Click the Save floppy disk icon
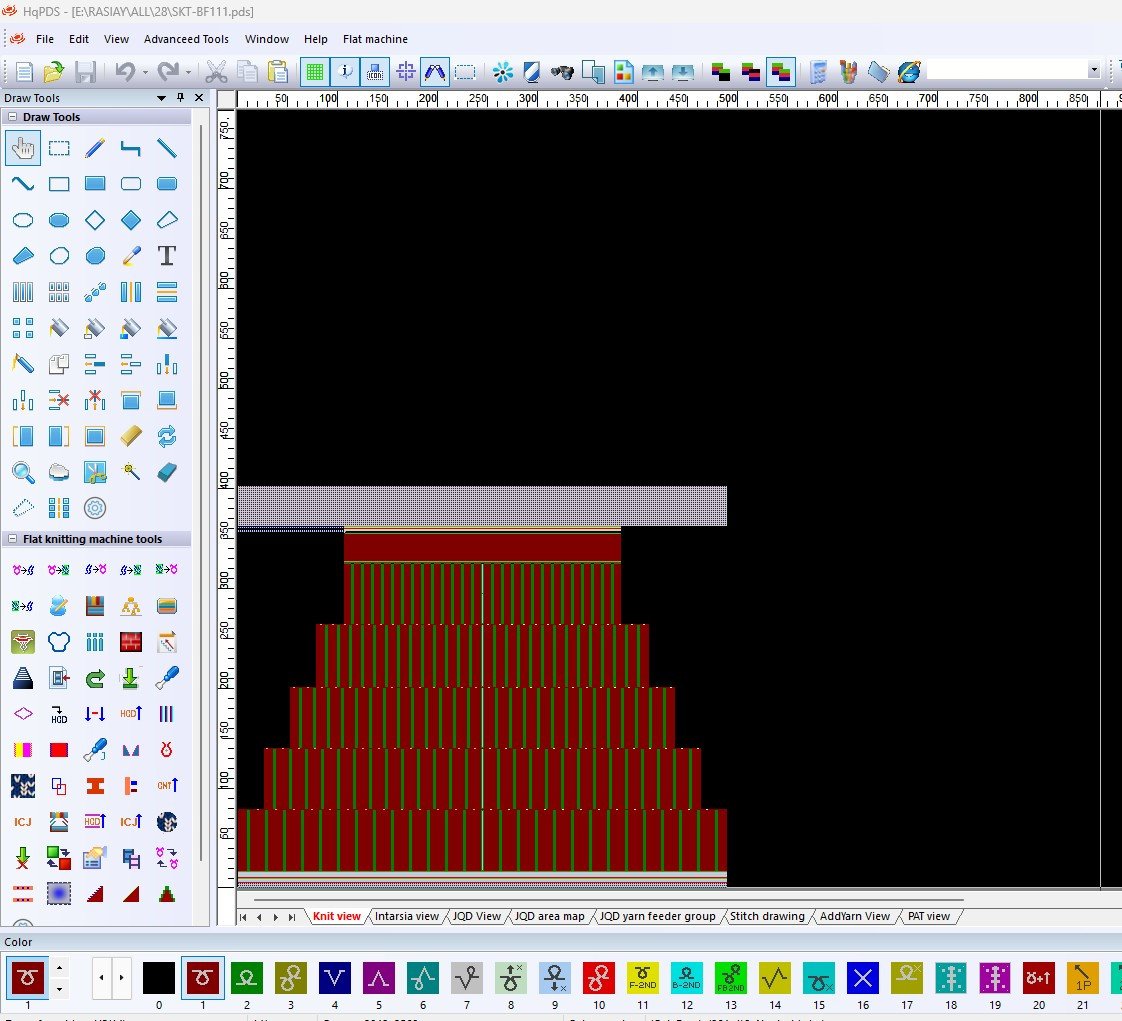 point(85,72)
